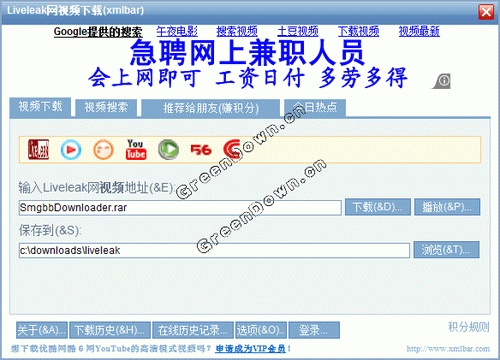This screenshot has height=360, width=500.
Task: Open 下载历史(&H) download history
Action: click(110, 330)
